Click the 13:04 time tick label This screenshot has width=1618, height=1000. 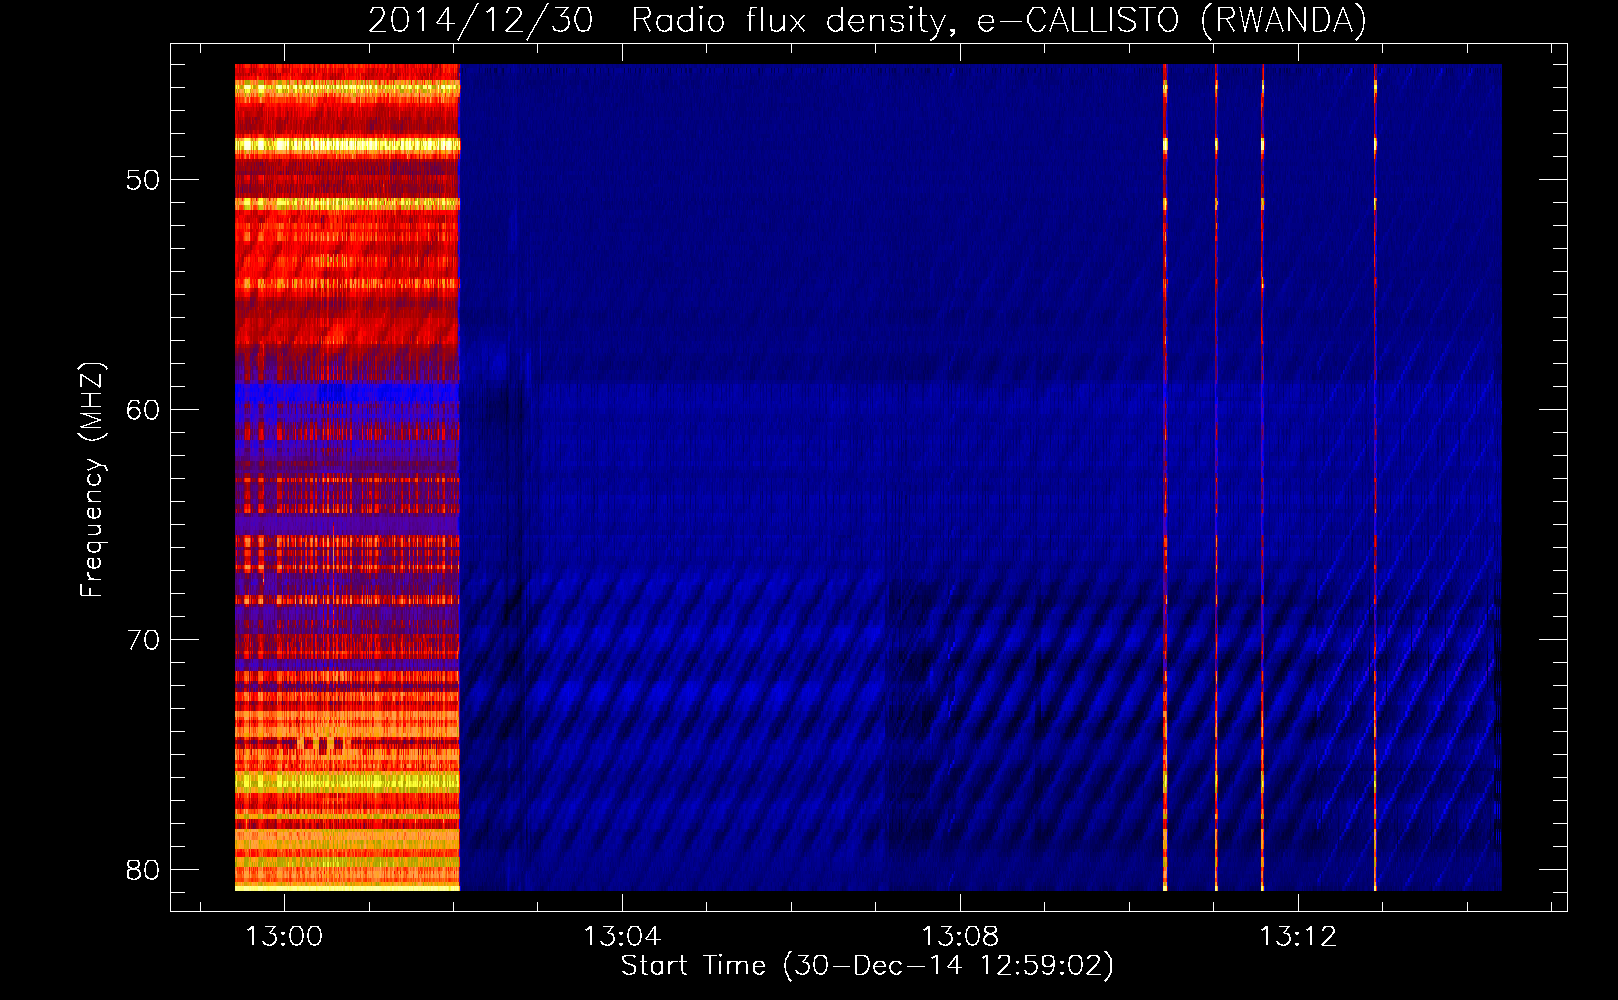coord(622,937)
